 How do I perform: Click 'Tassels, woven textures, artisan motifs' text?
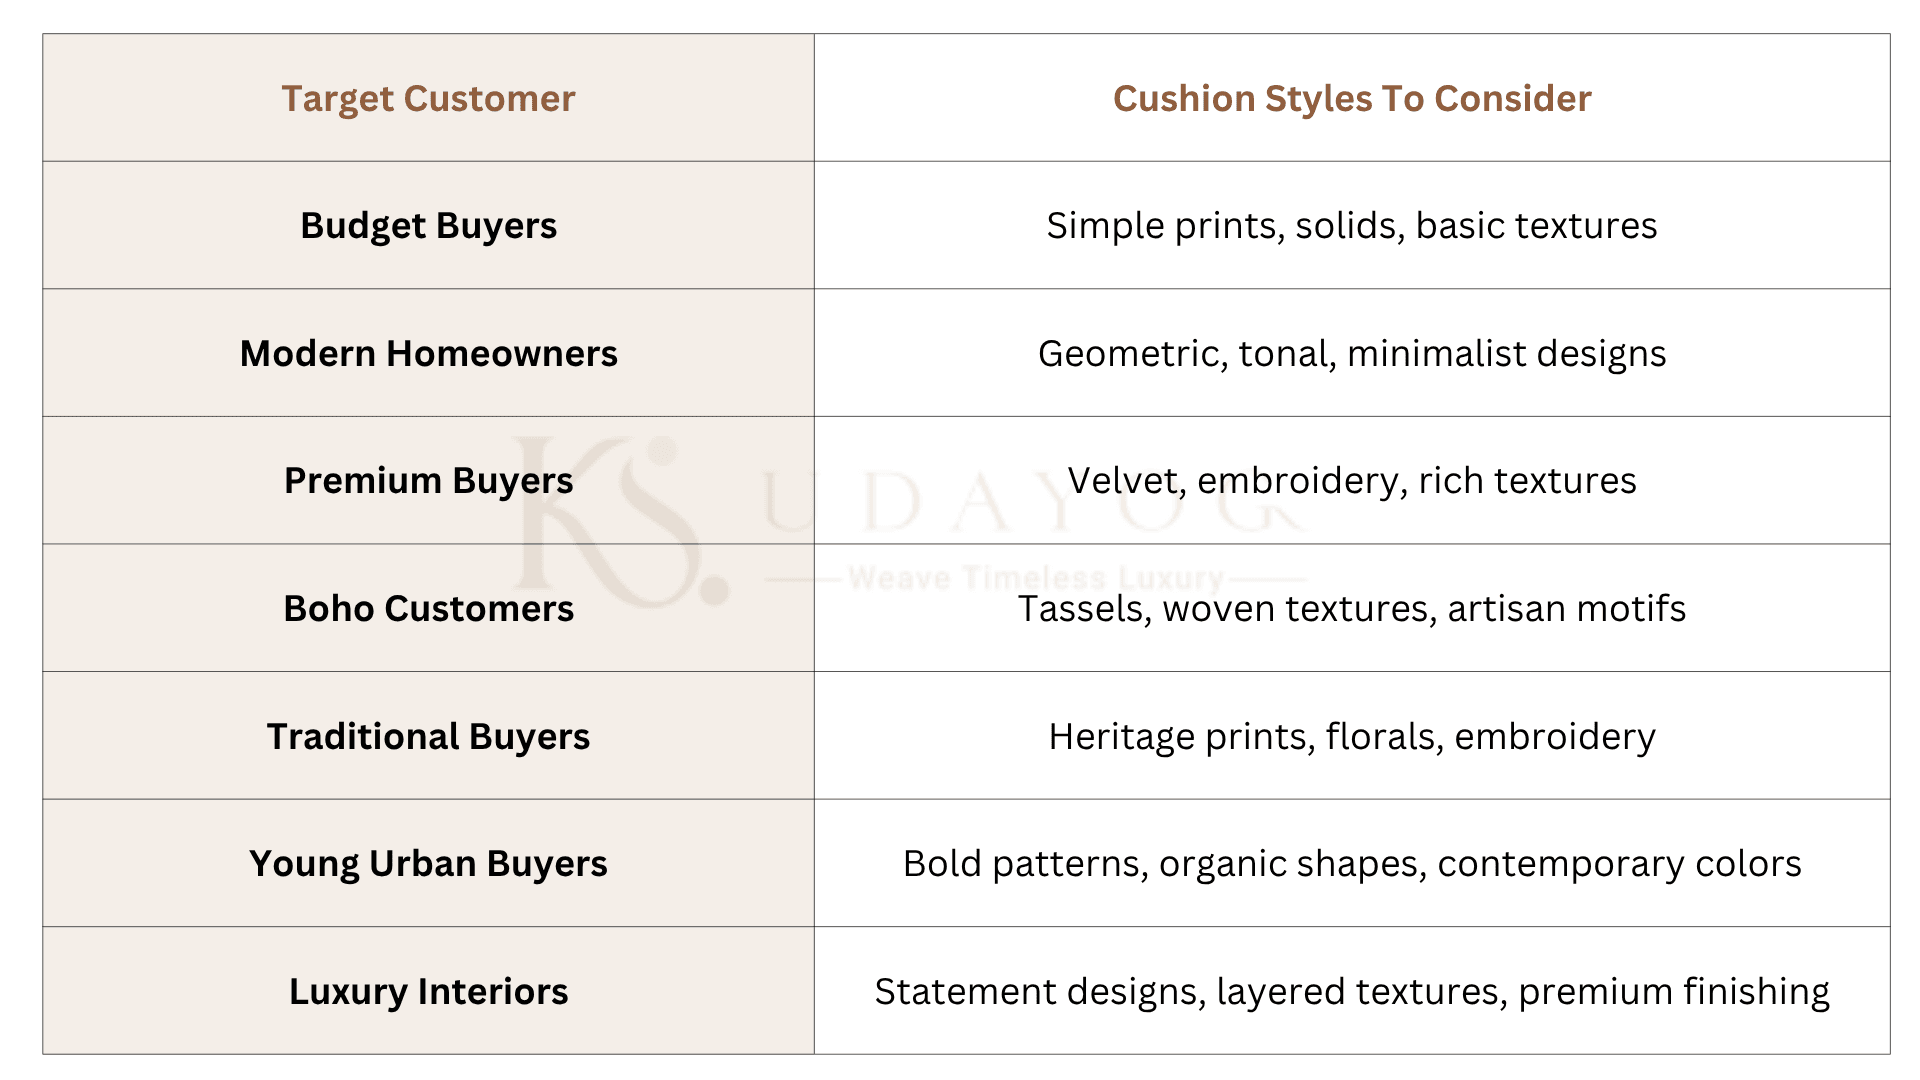point(1352,608)
